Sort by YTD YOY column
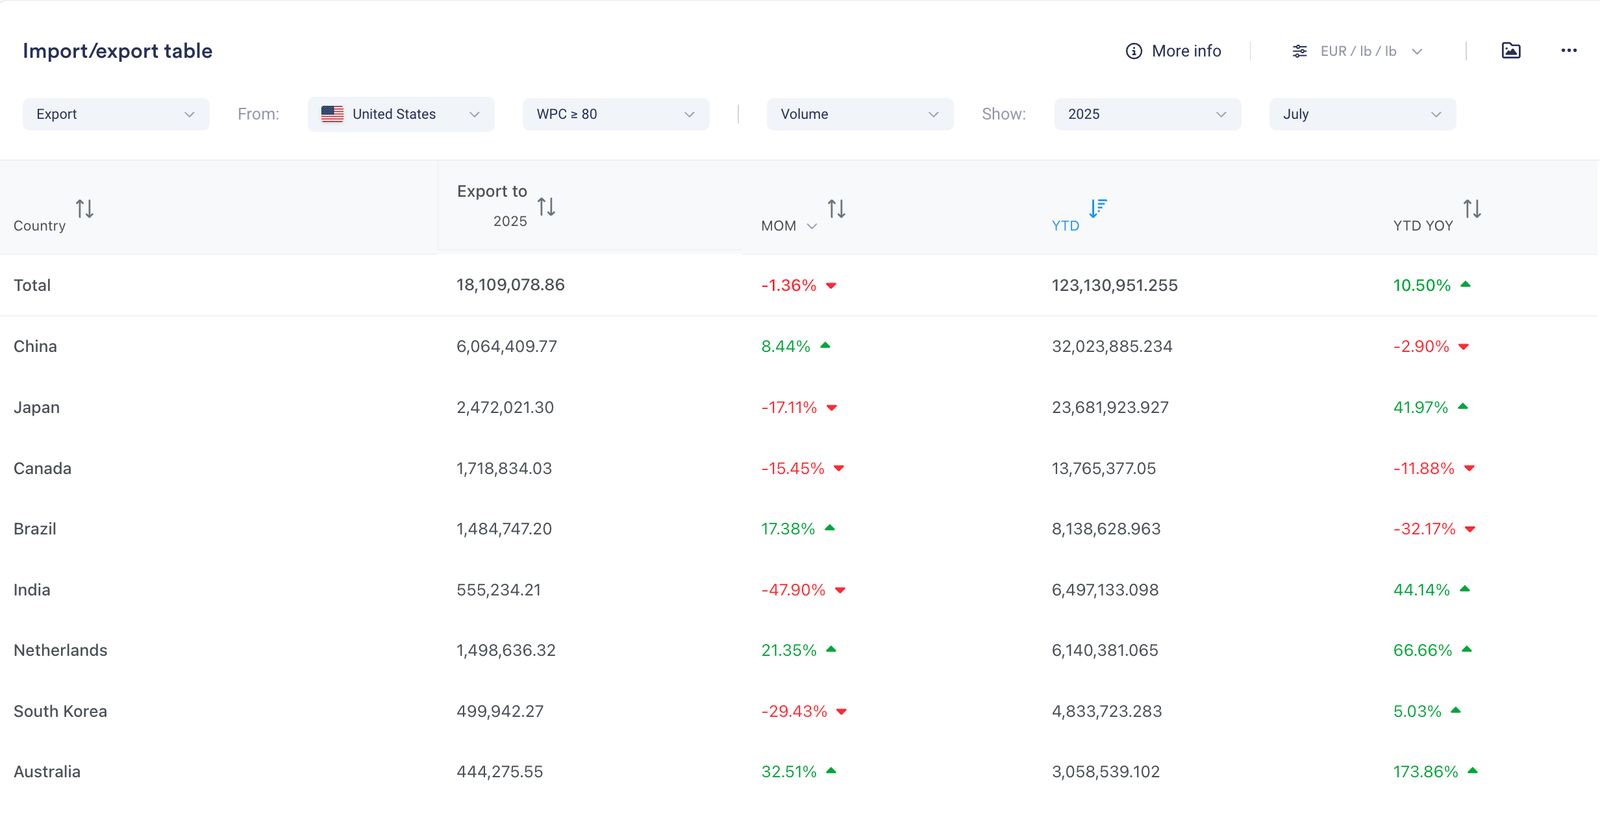Viewport: 1600px width, 813px height. pos(1472,209)
